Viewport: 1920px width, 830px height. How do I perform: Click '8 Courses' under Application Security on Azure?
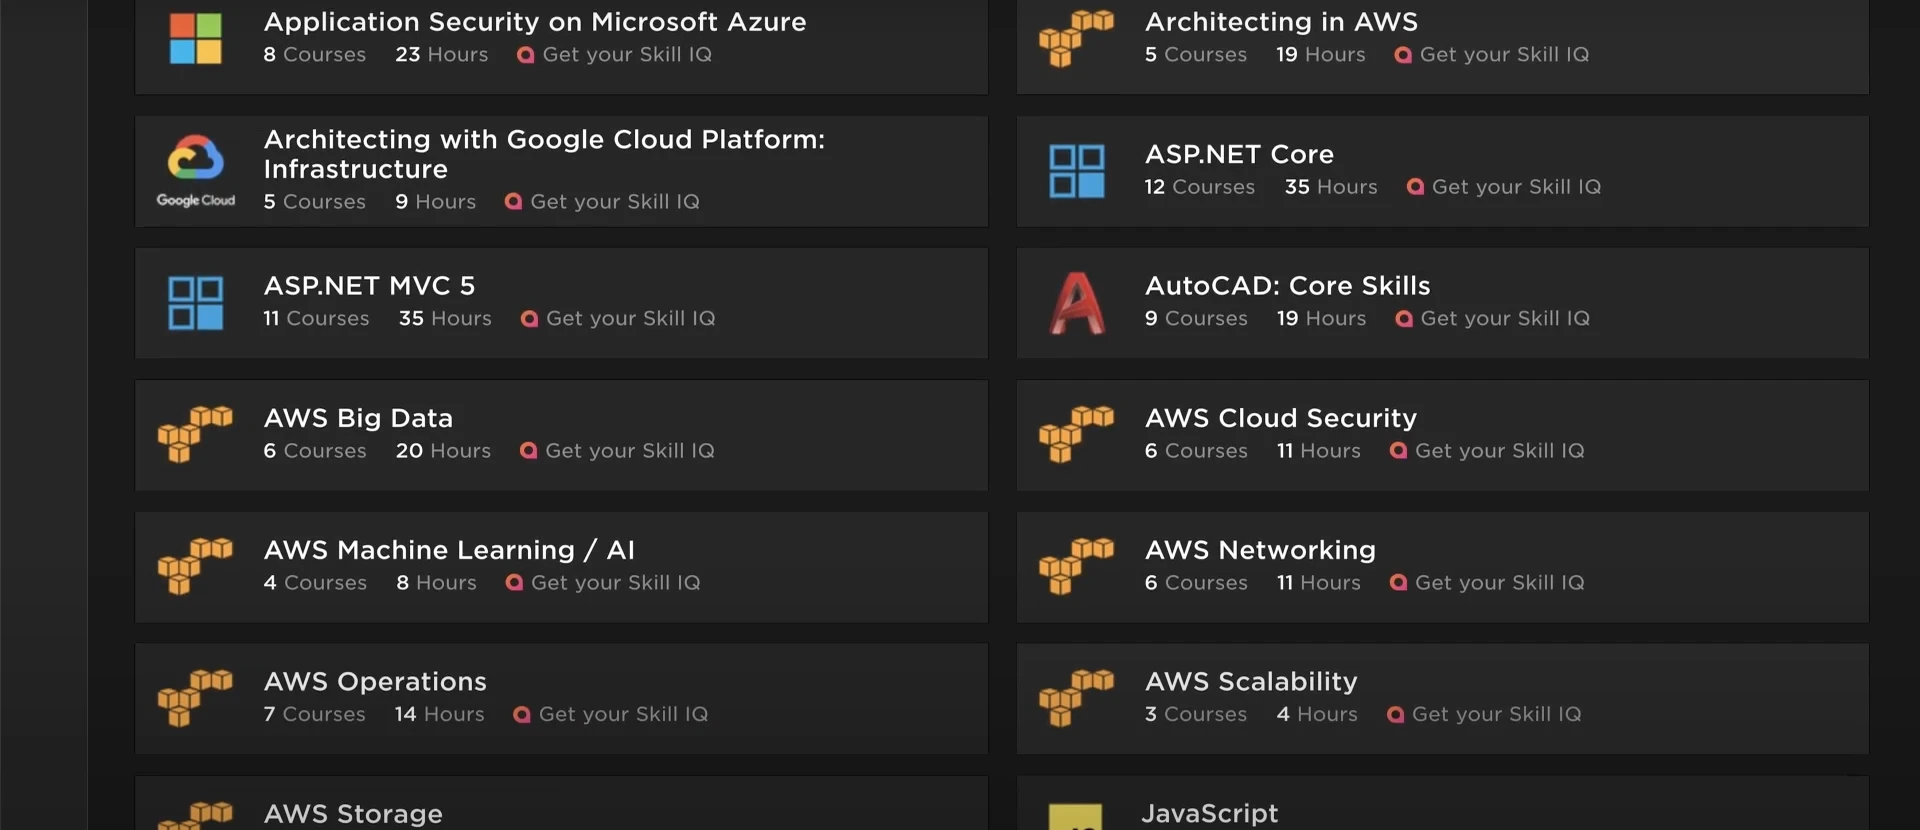click(x=315, y=55)
